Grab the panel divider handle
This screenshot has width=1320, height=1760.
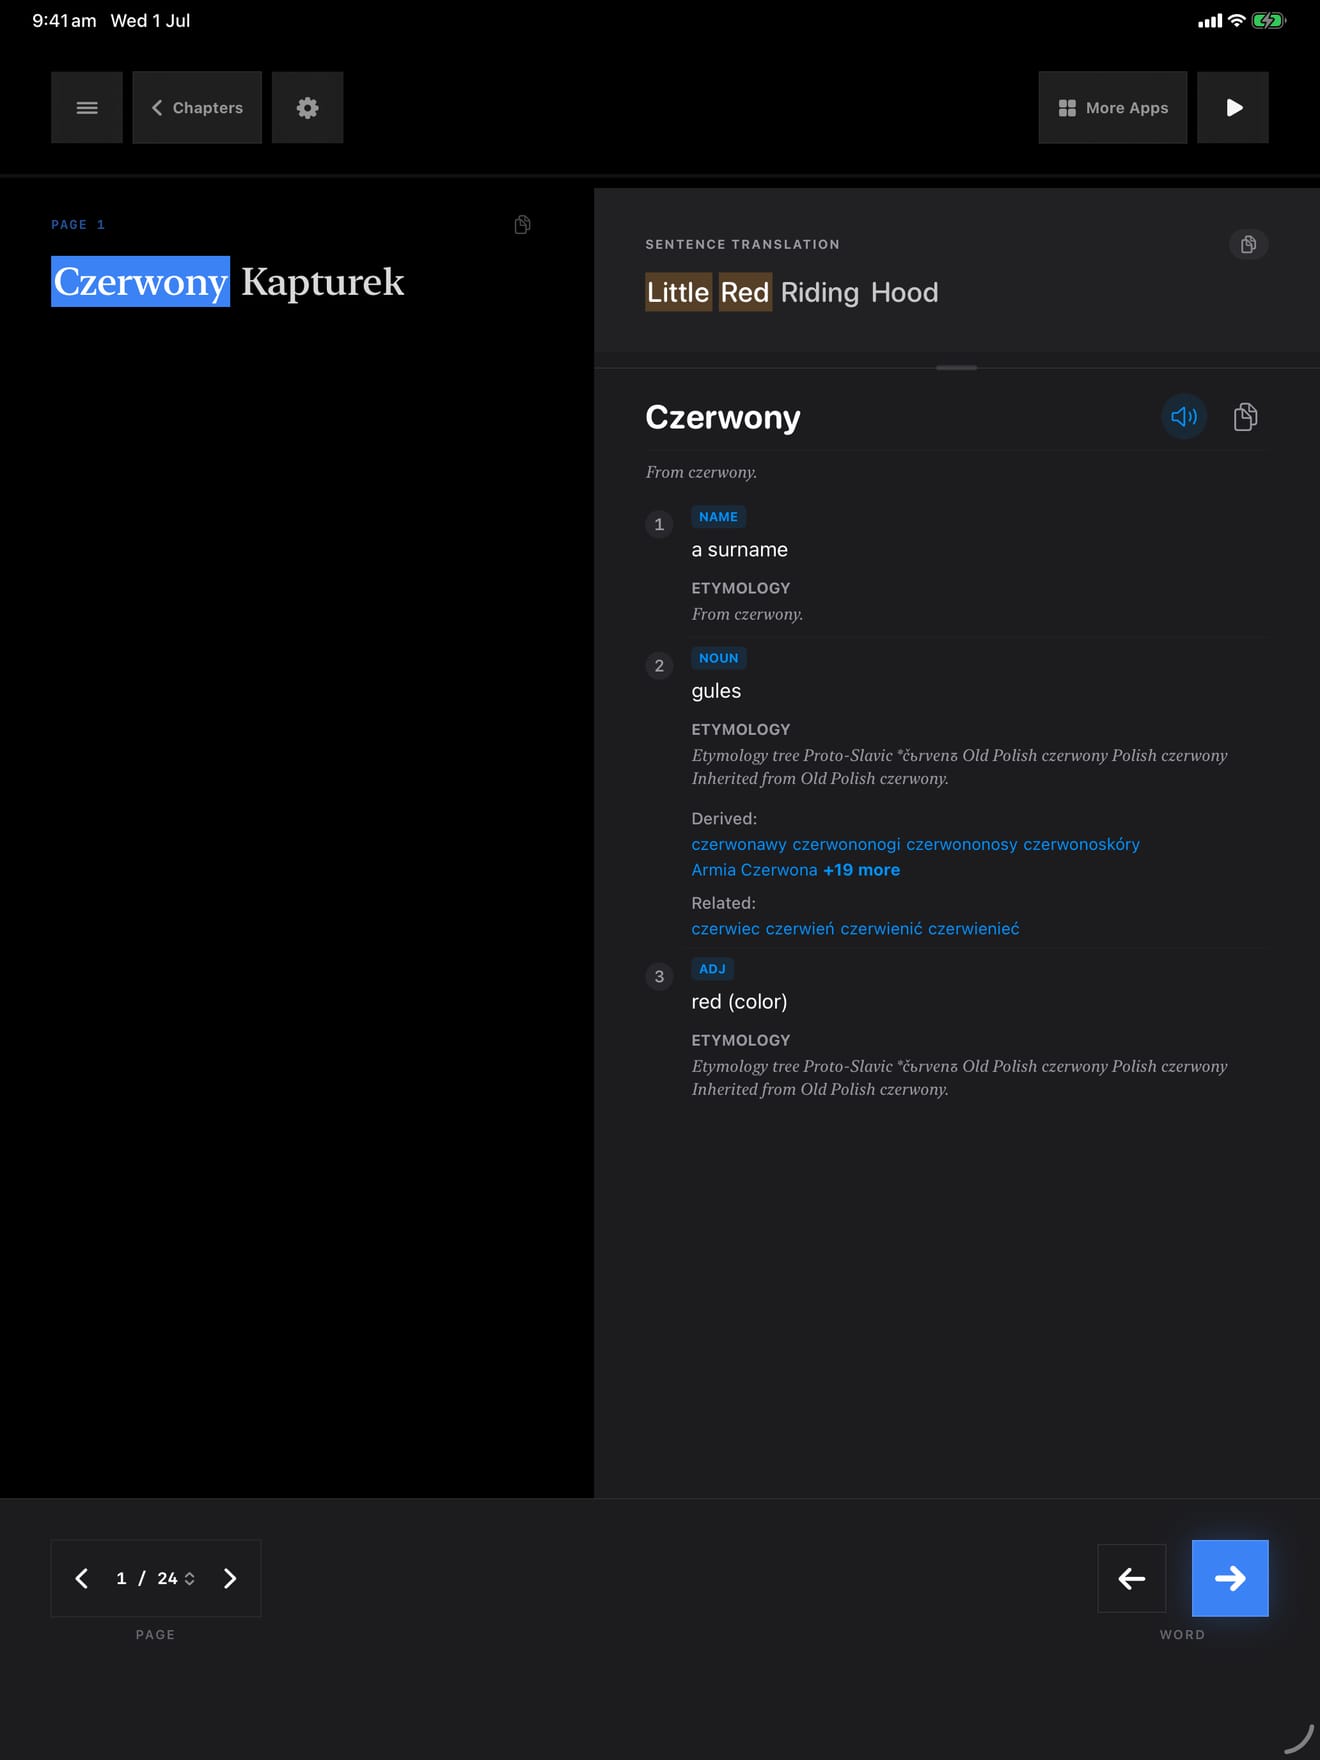tap(956, 368)
